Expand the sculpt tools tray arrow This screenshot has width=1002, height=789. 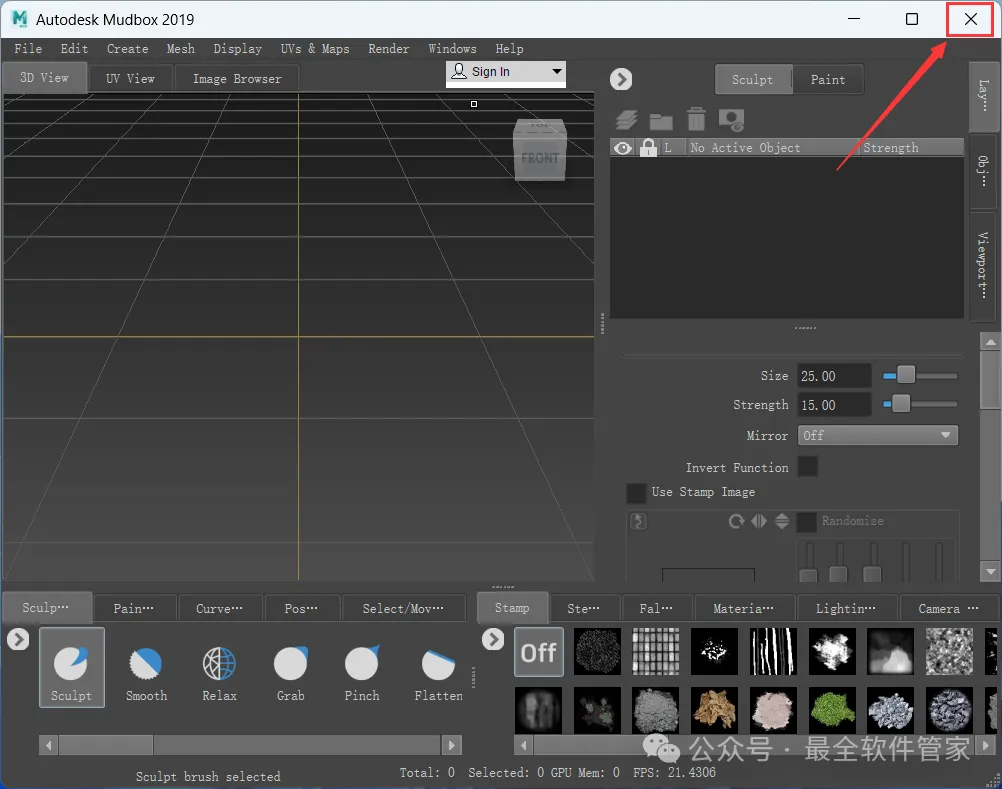pos(18,639)
